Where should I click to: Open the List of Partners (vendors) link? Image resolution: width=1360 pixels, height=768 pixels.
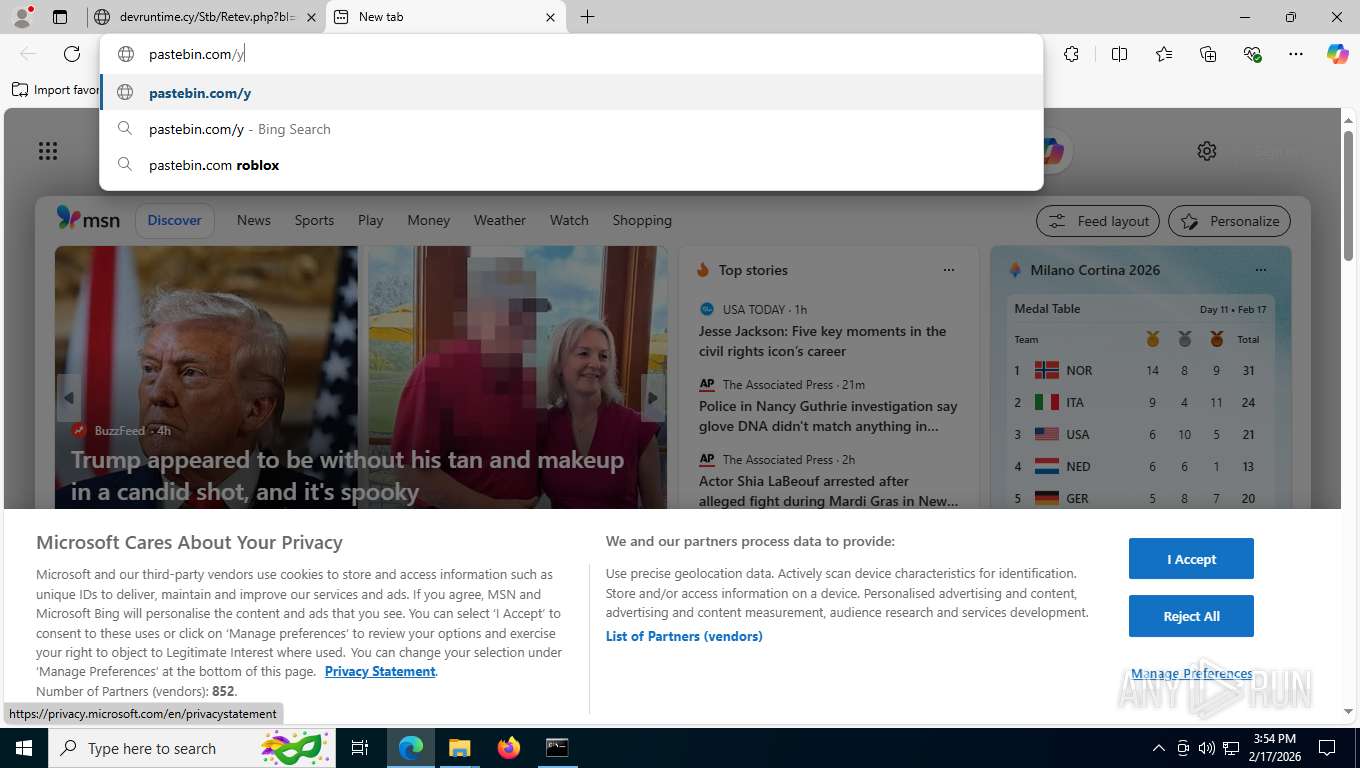(x=684, y=636)
